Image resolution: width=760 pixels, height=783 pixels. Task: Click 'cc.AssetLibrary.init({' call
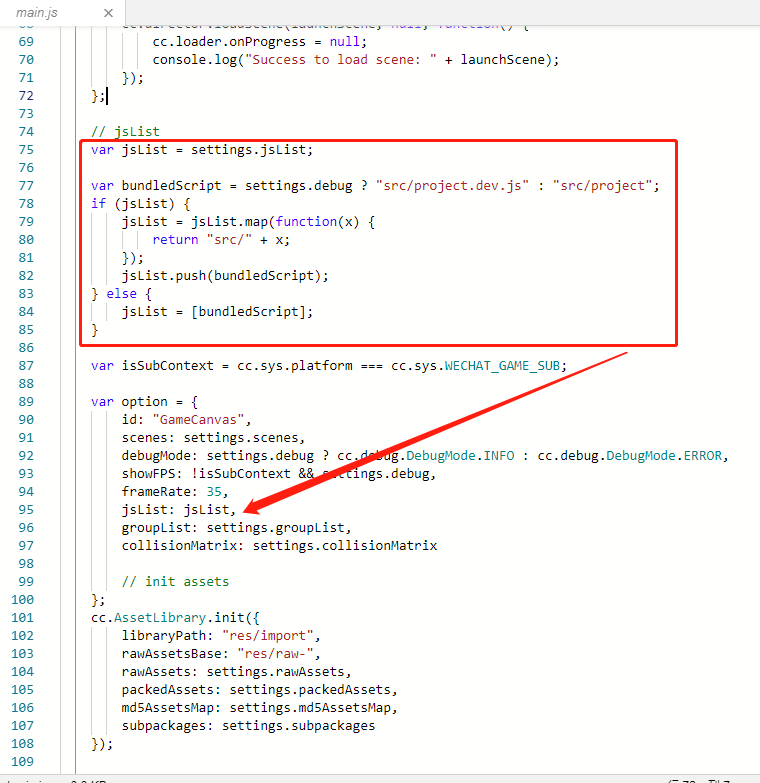click(x=175, y=618)
